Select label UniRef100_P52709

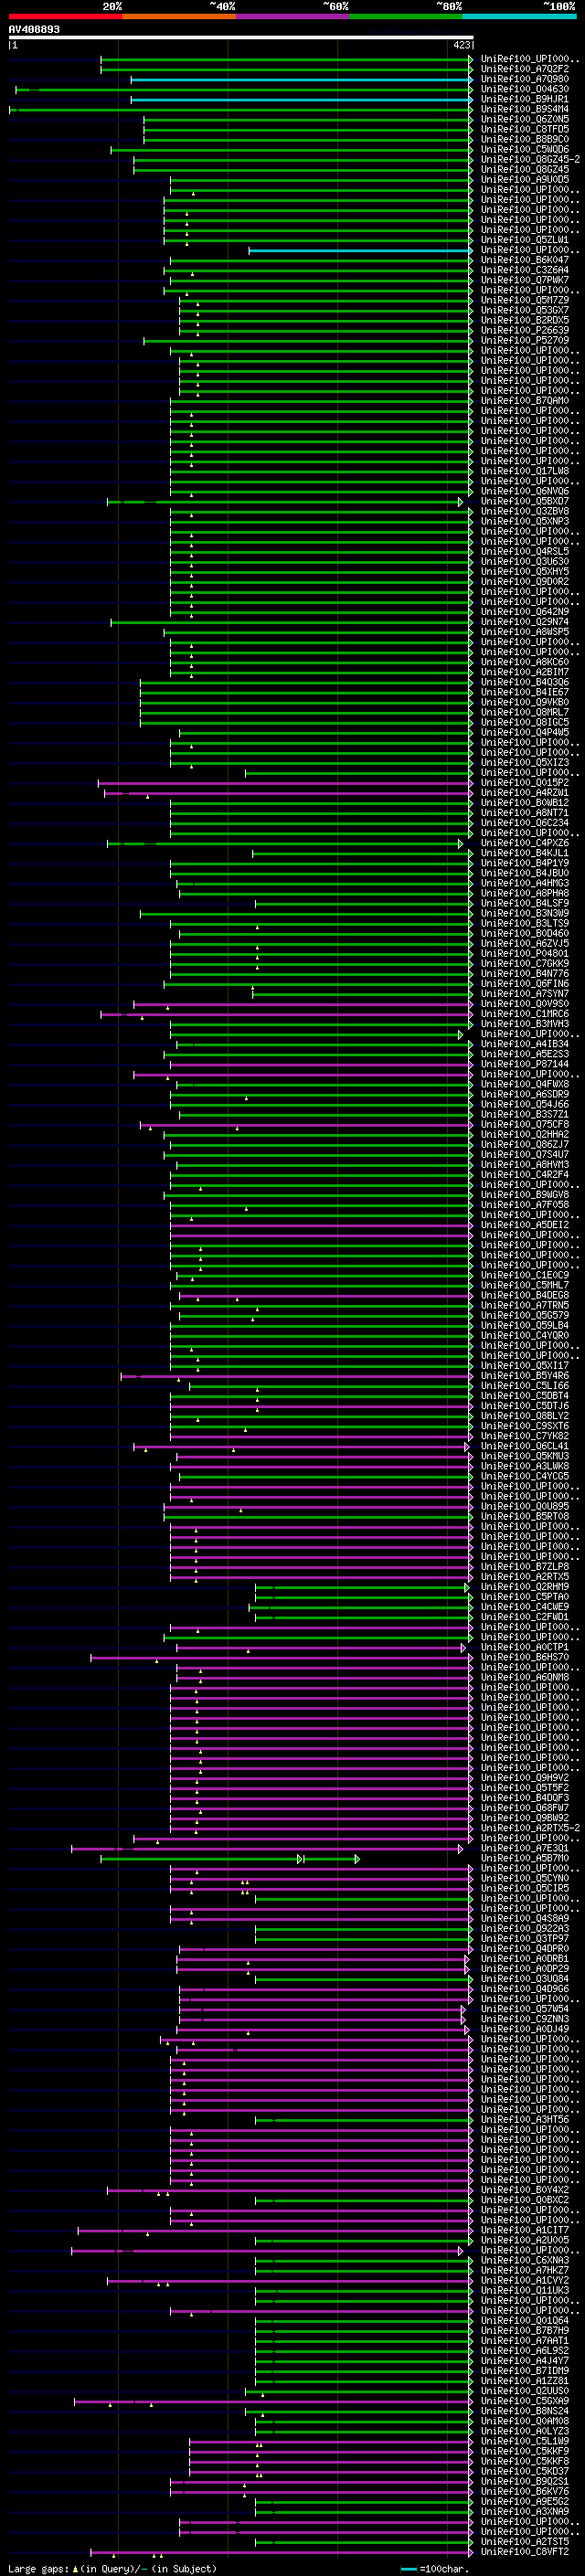[525, 340]
